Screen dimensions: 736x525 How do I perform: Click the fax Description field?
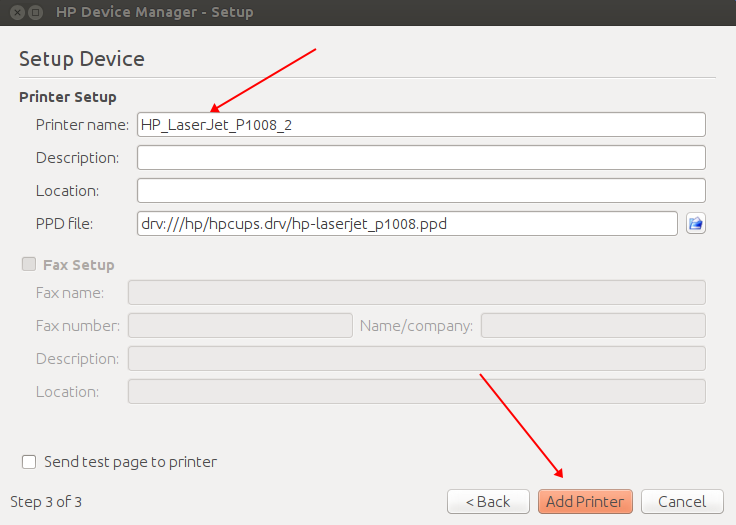pyautogui.click(x=416, y=358)
